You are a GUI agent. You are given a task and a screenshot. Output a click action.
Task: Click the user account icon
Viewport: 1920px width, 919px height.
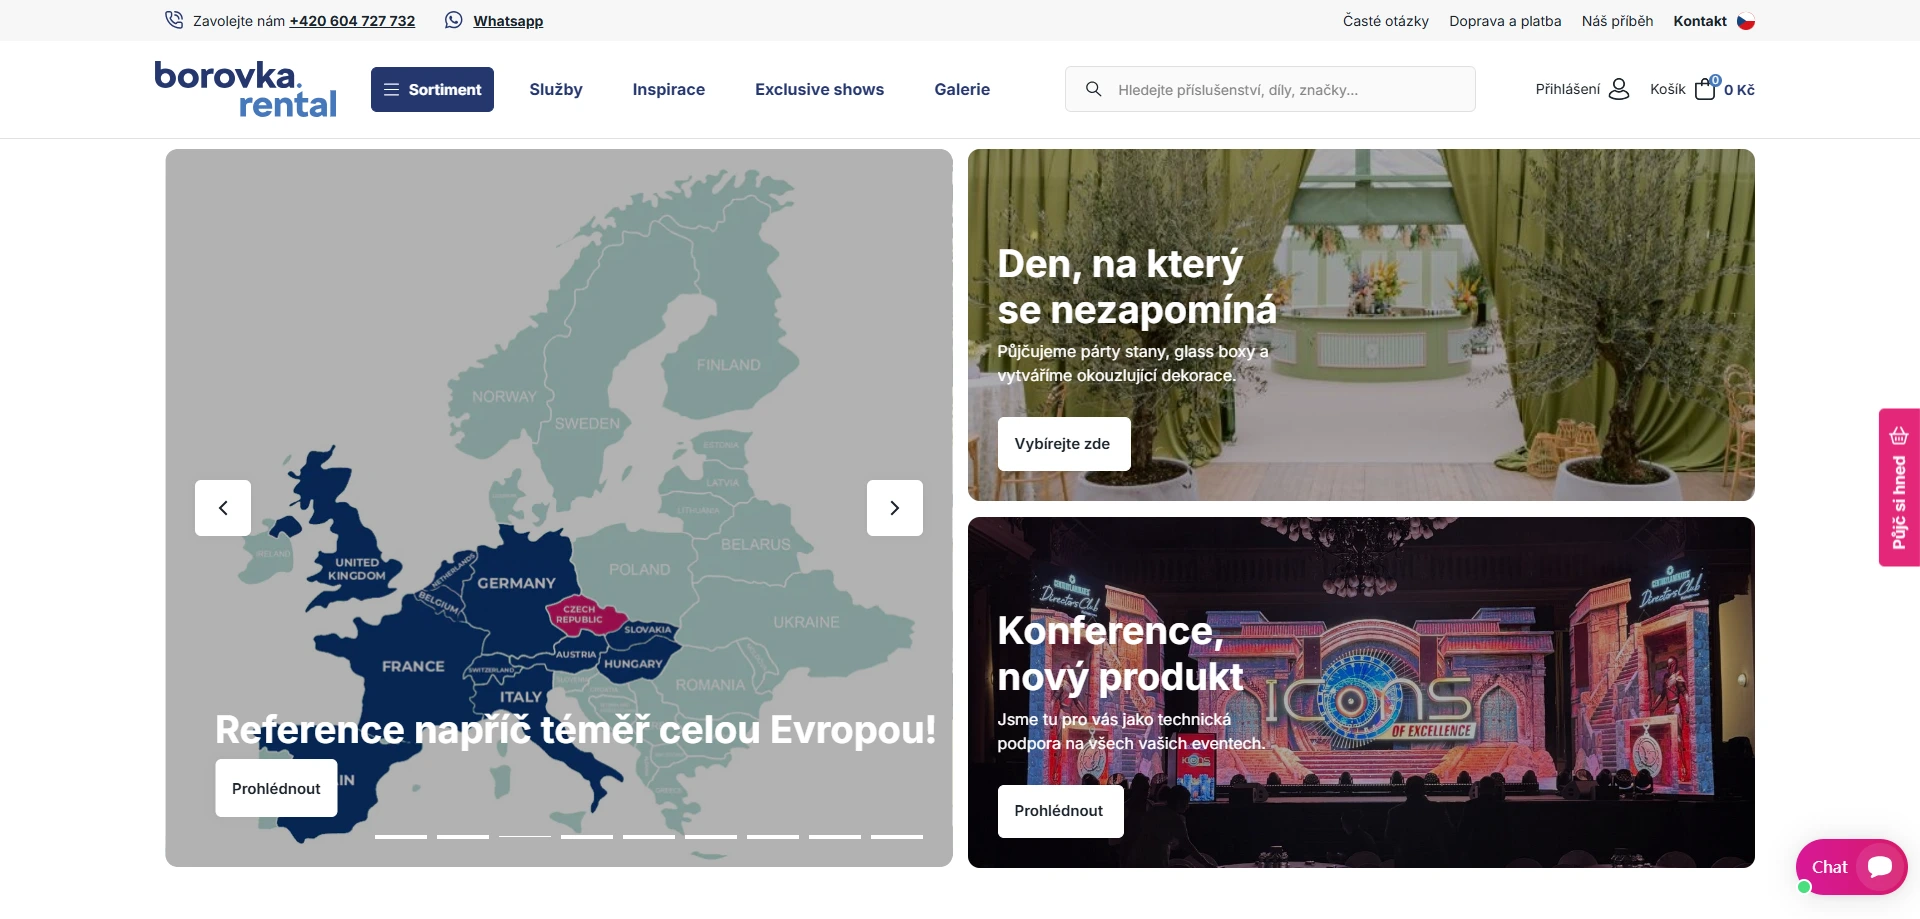point(1619,89)
